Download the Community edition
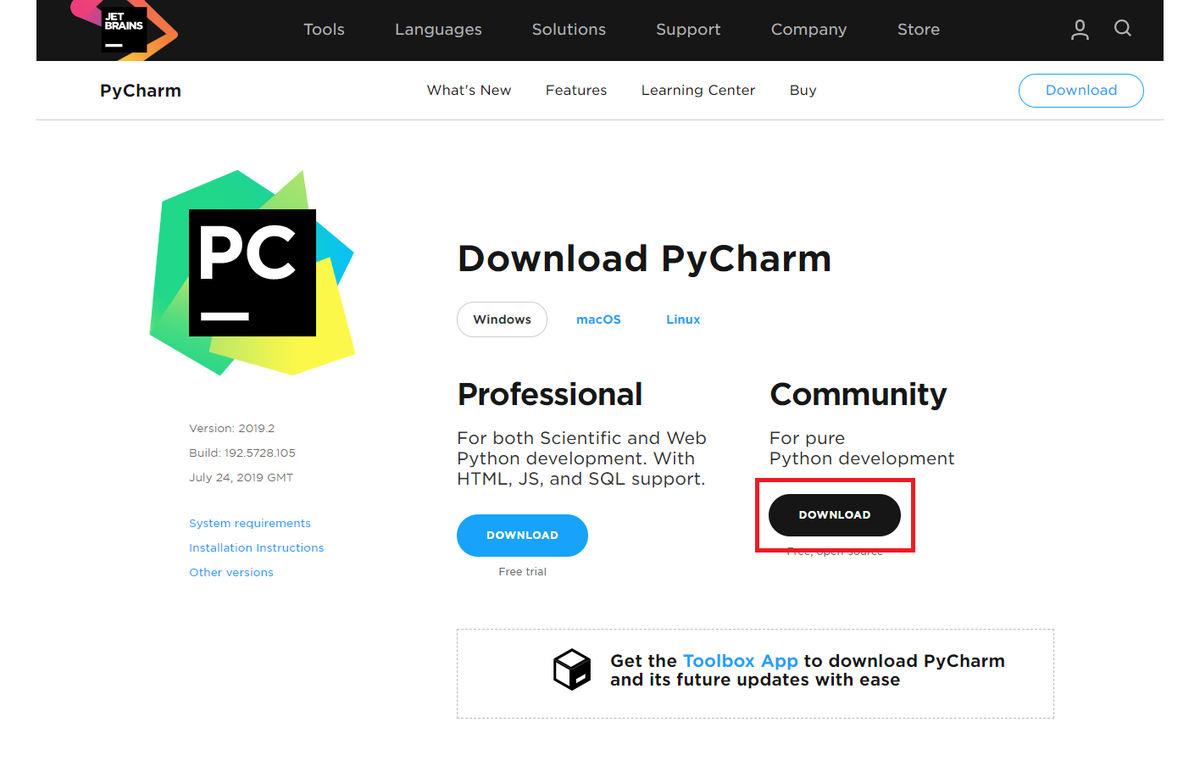This screenshot has height=783, width=1200. [x=835, y=515]
